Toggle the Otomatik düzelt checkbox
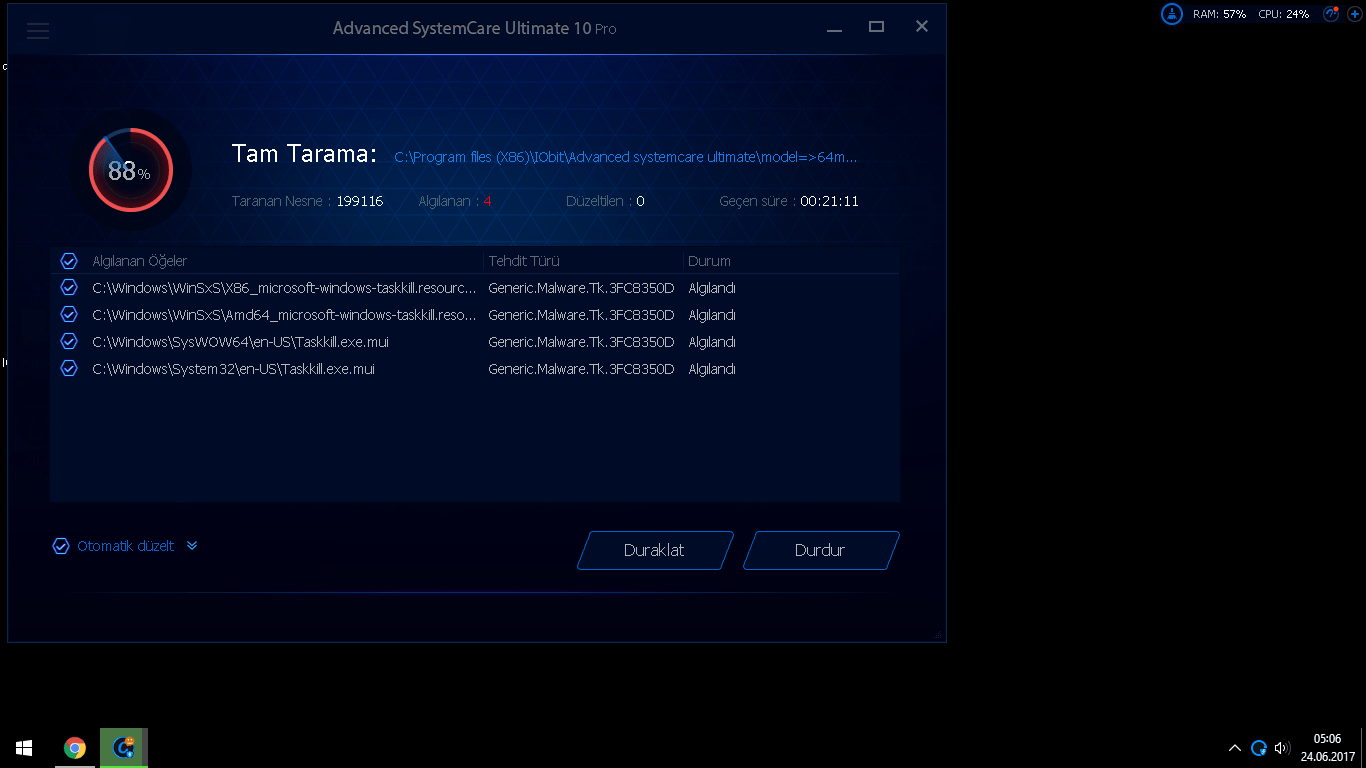Screen dimensions: 1366x768 [x=61, y=546]
